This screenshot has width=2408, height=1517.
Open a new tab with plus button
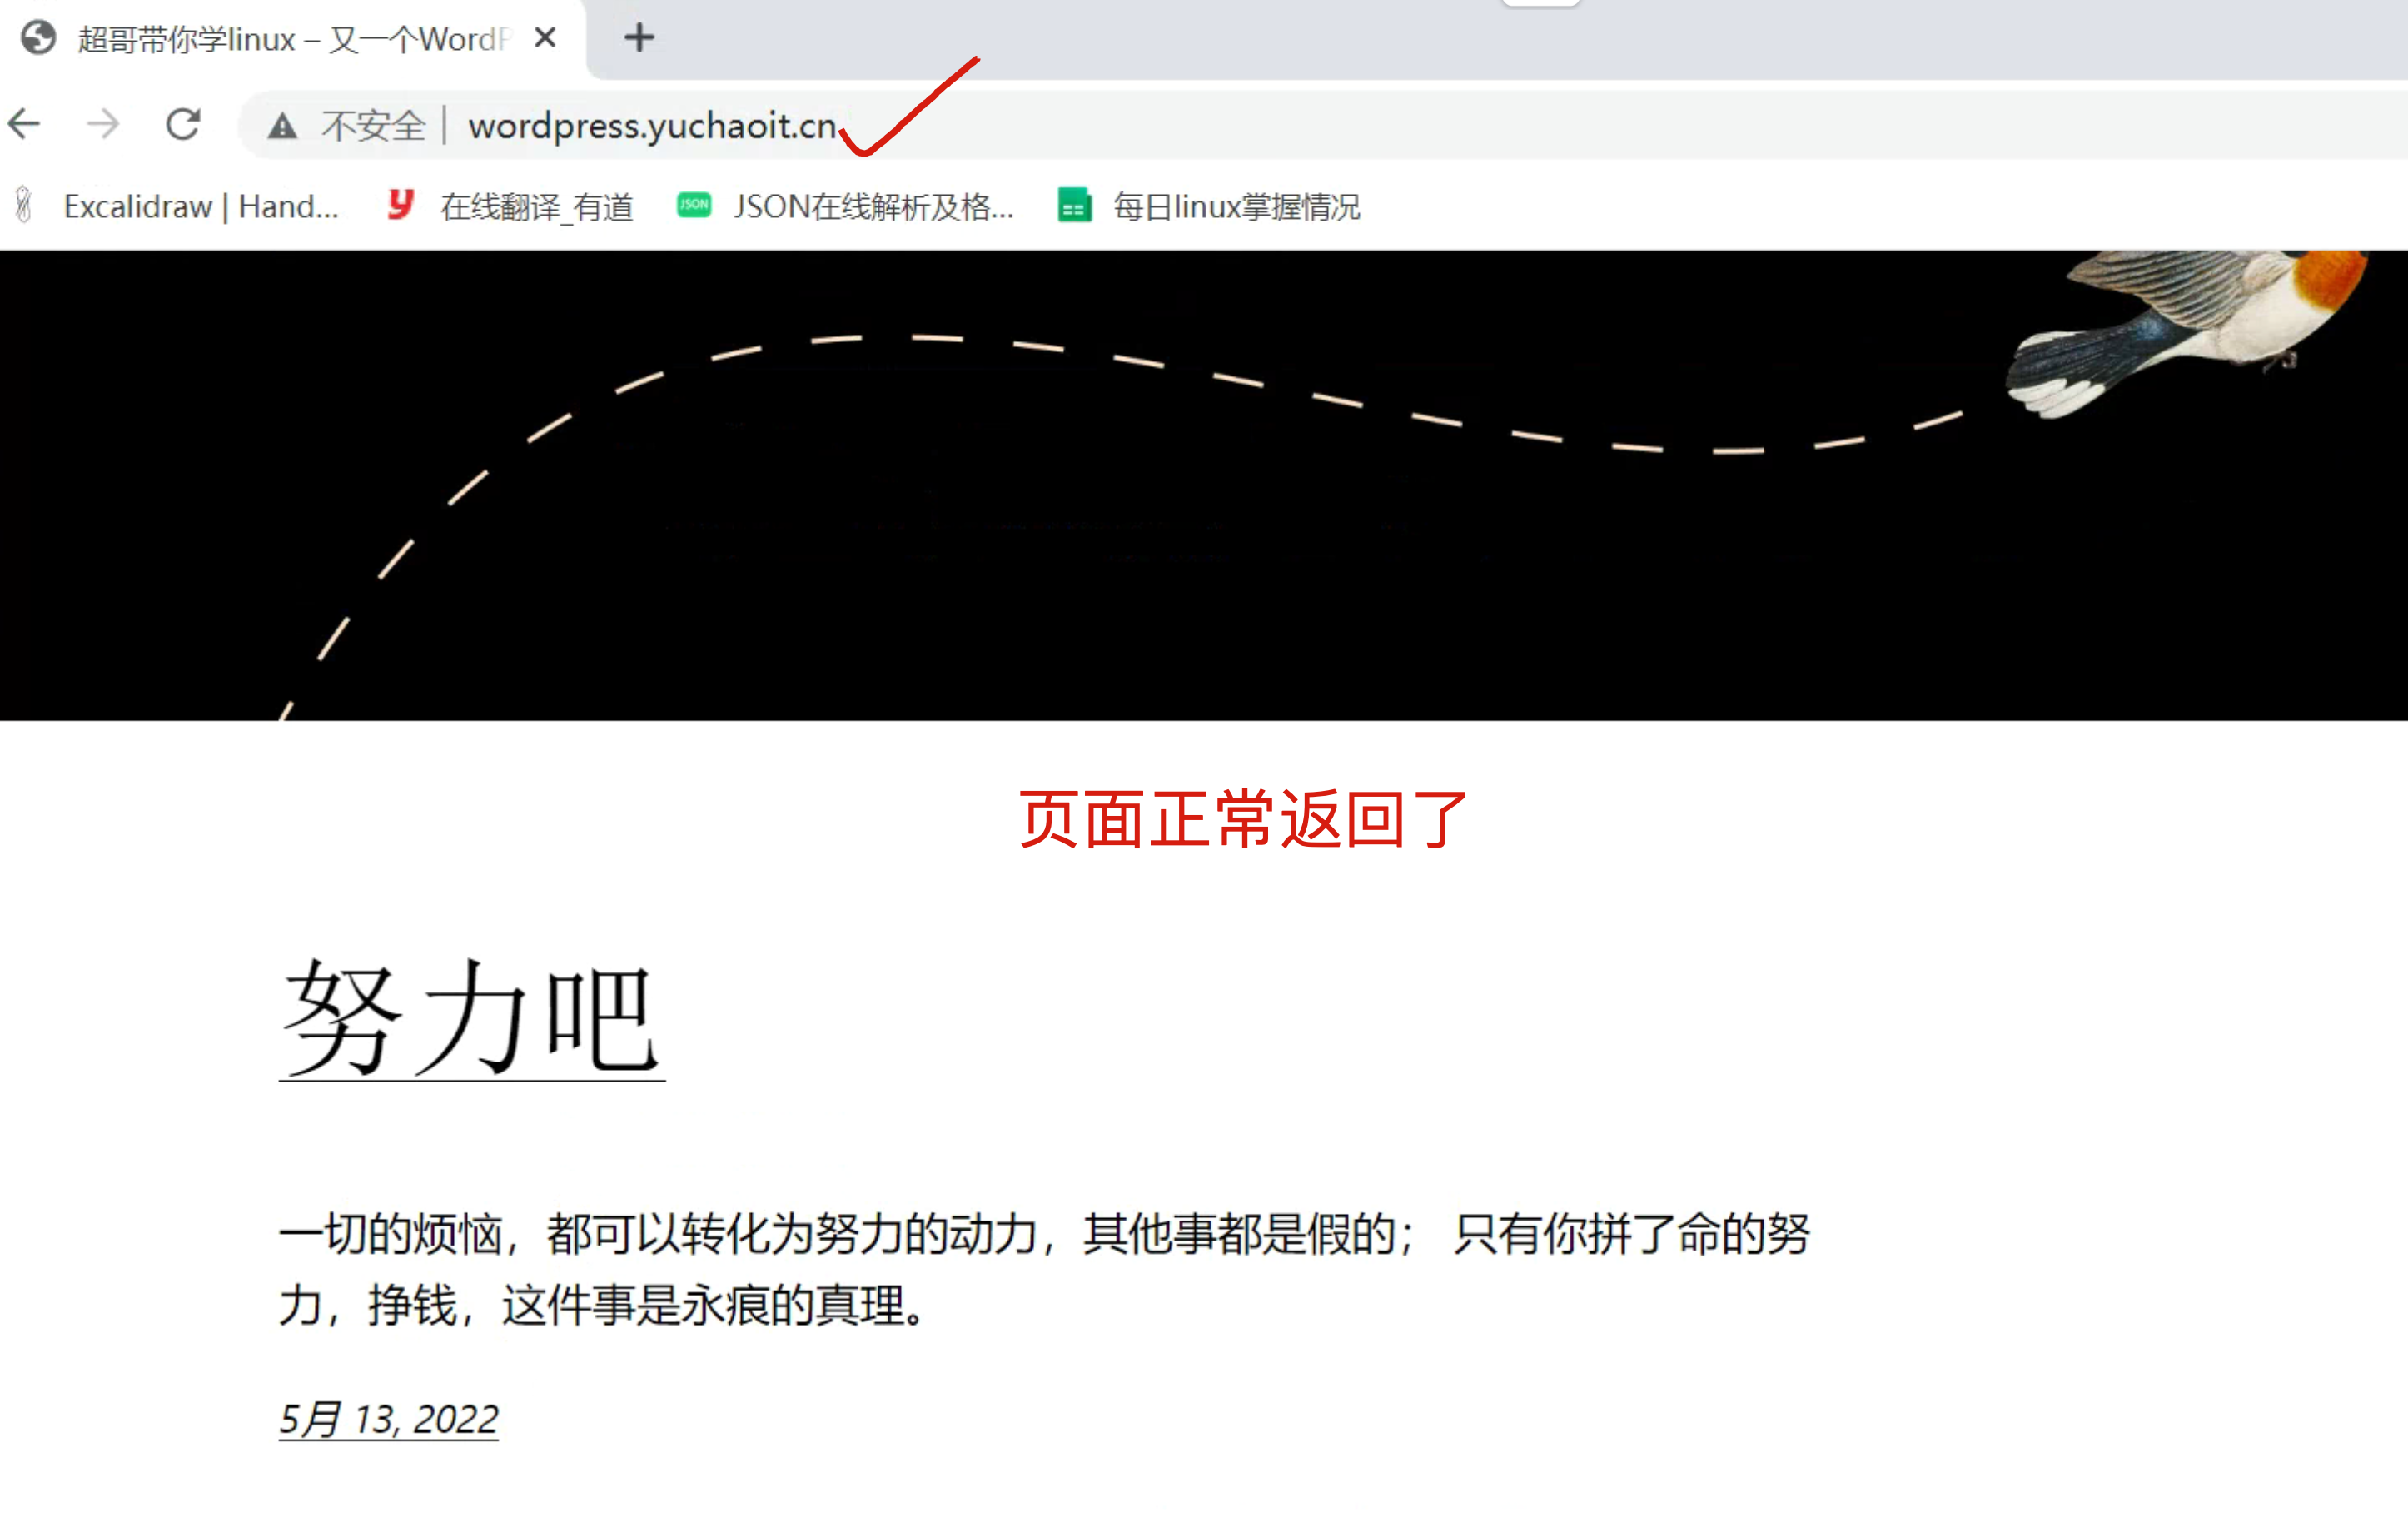coord(639,38)
